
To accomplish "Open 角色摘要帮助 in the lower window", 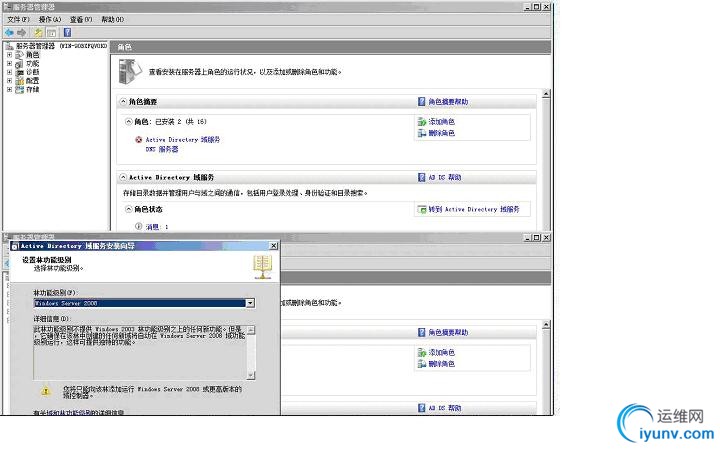I will pos(448,332).
